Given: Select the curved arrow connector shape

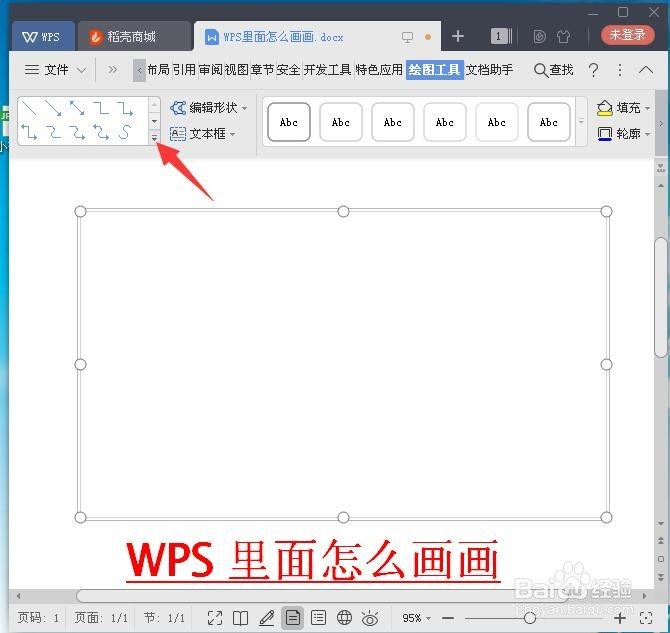Looking at the screenshot, I should click(x=77, y=132).
